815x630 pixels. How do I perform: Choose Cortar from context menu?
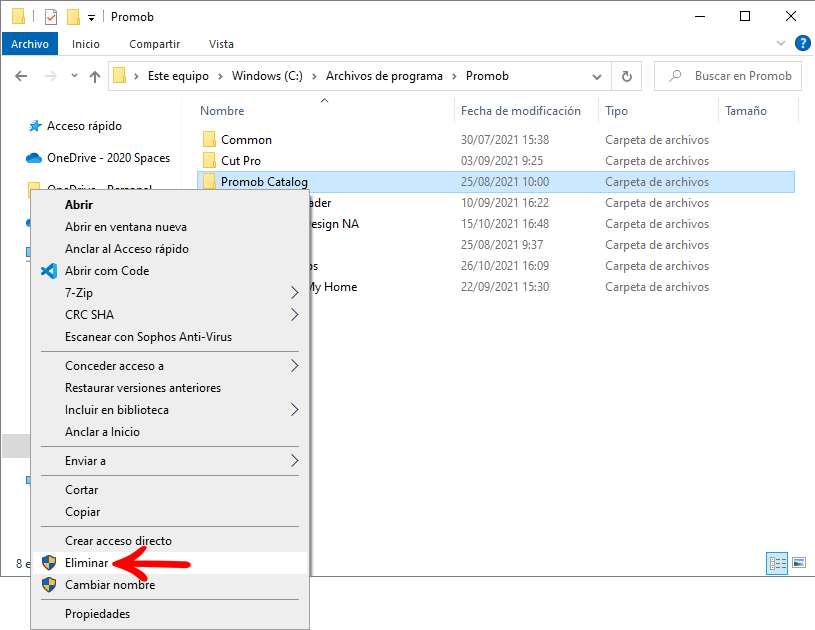coord(170,490)
